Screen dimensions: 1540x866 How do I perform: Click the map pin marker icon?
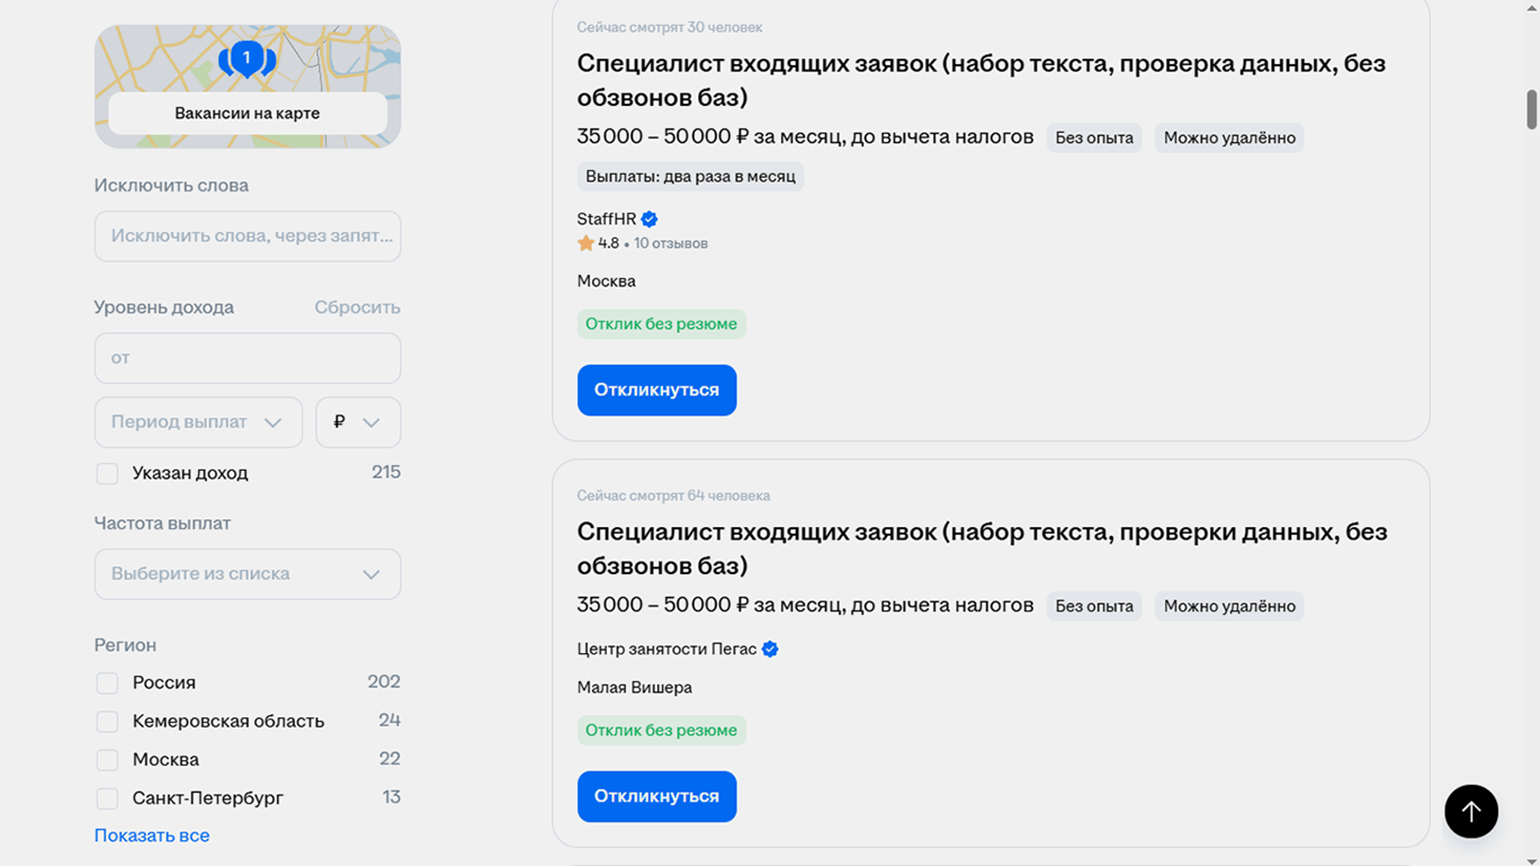(247, 59)
